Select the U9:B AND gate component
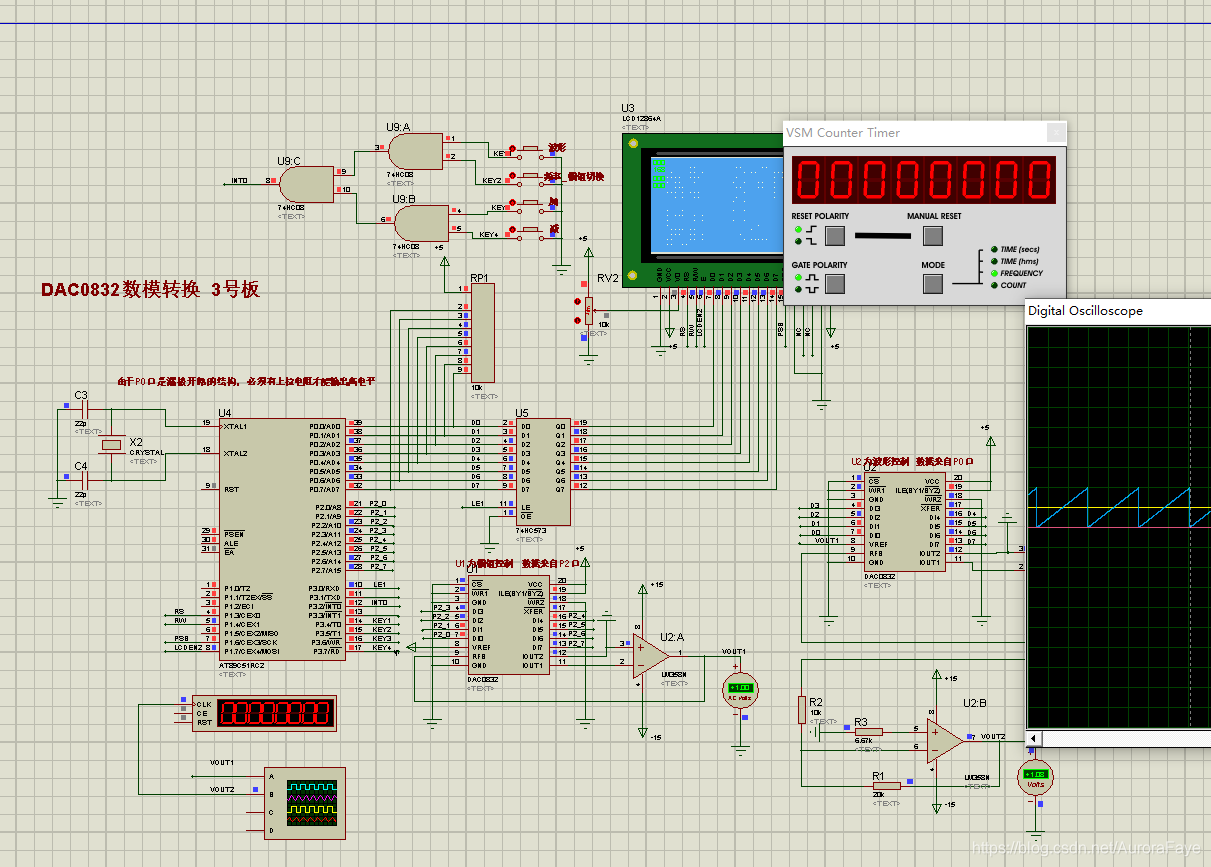This screenshot has width=1211, height=867. click(421, 221)
